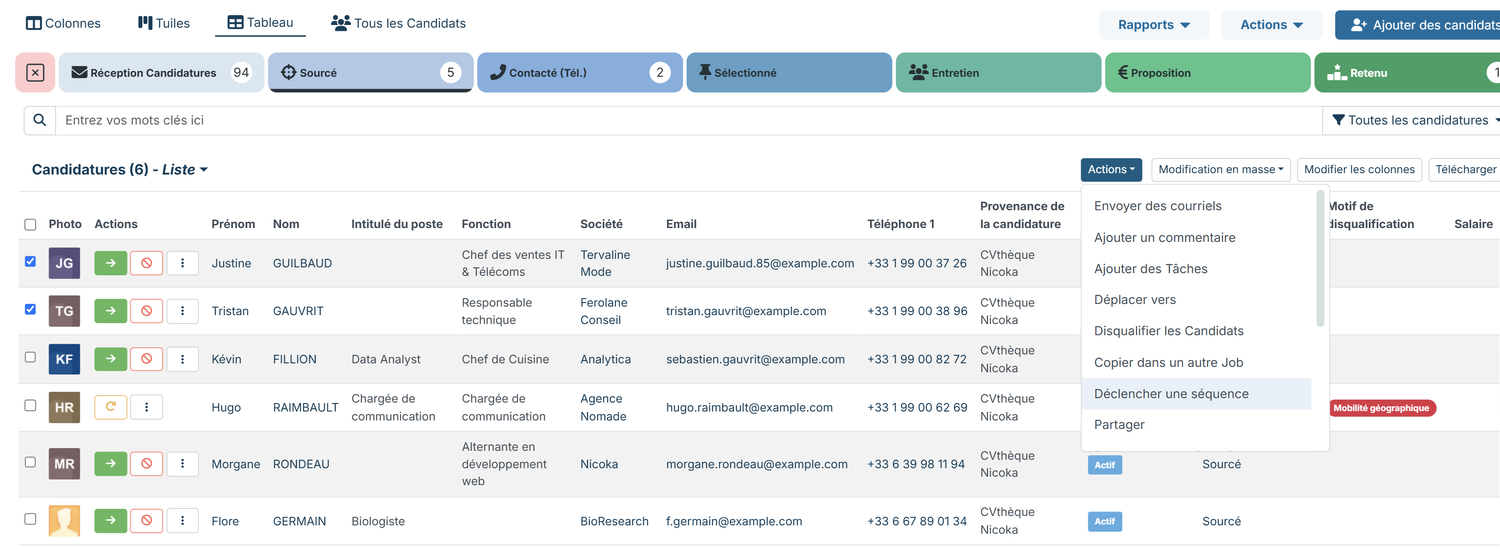This screenshot has width=1500, height=549.
Task: Open the Toutes les candidatures filter dropdown
Action: pyautogui.click(x=1416, y=120)
